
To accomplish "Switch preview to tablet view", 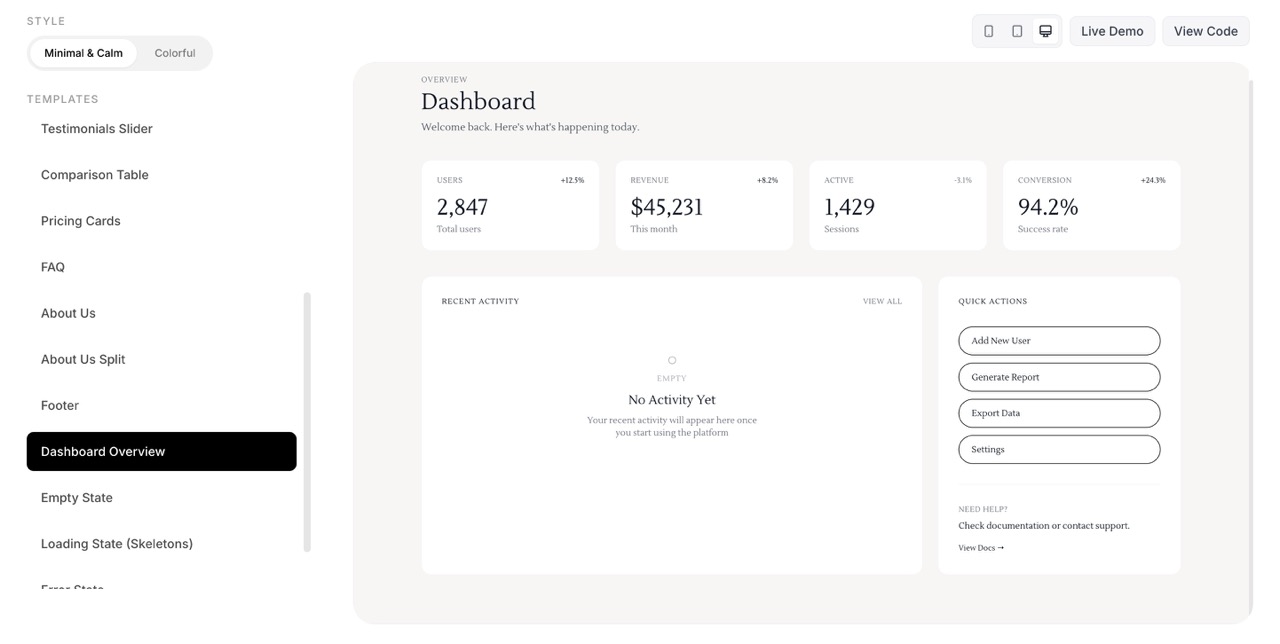I will 1016,31.
